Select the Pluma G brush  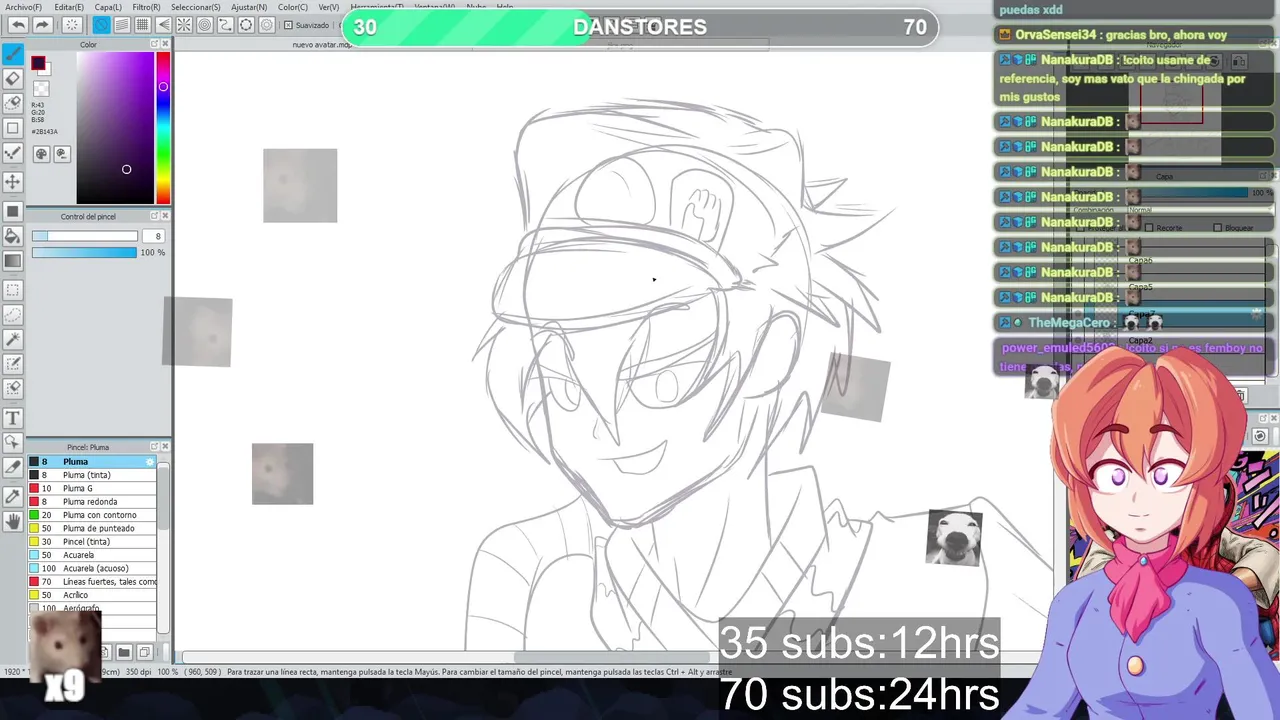coord(92,488)
